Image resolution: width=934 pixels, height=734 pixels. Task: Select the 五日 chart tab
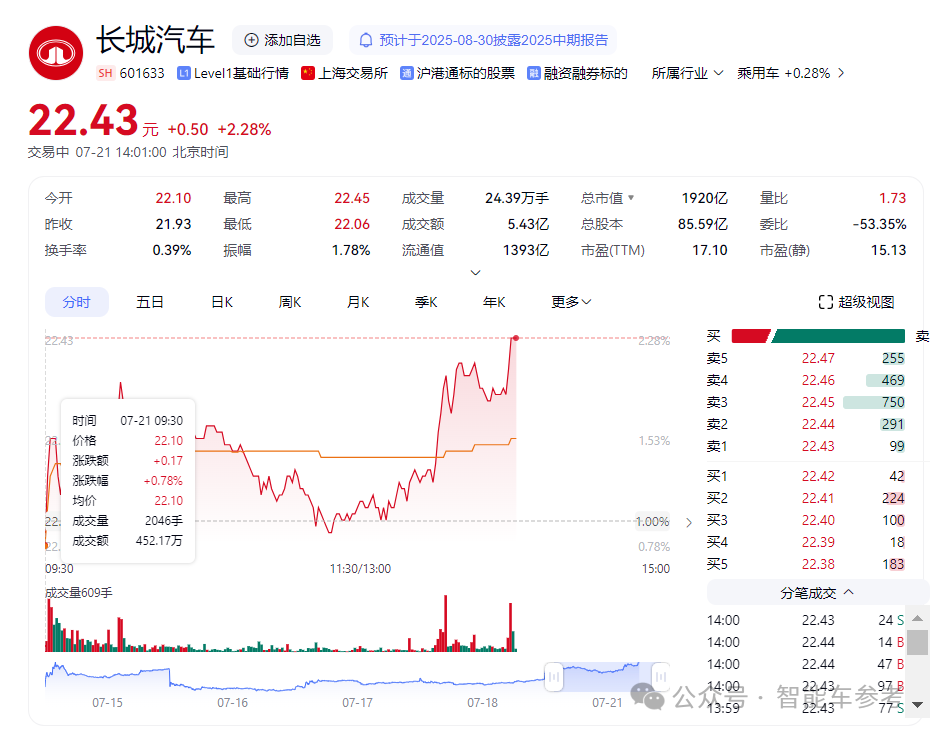point(150,302)
